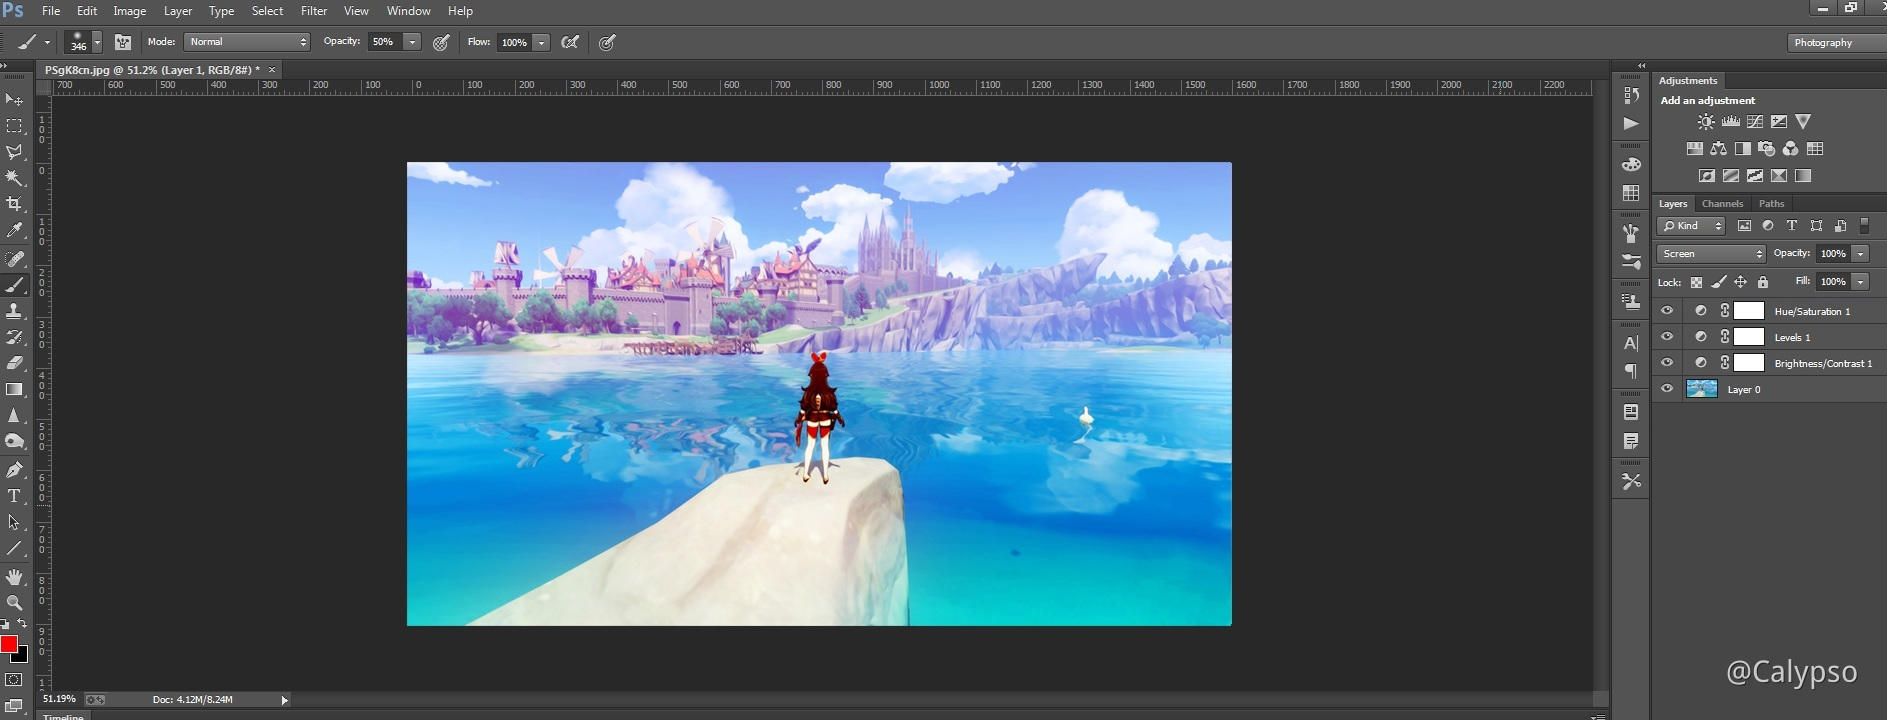Open the Color panel palette icon

tap(1631, 164)
